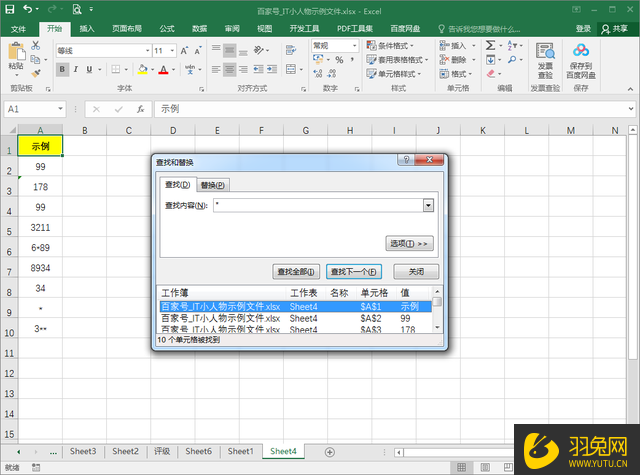Viewport: 640px width, 475px height.
Task: Open the 文件 File tab
Action: tap(18, 29)
